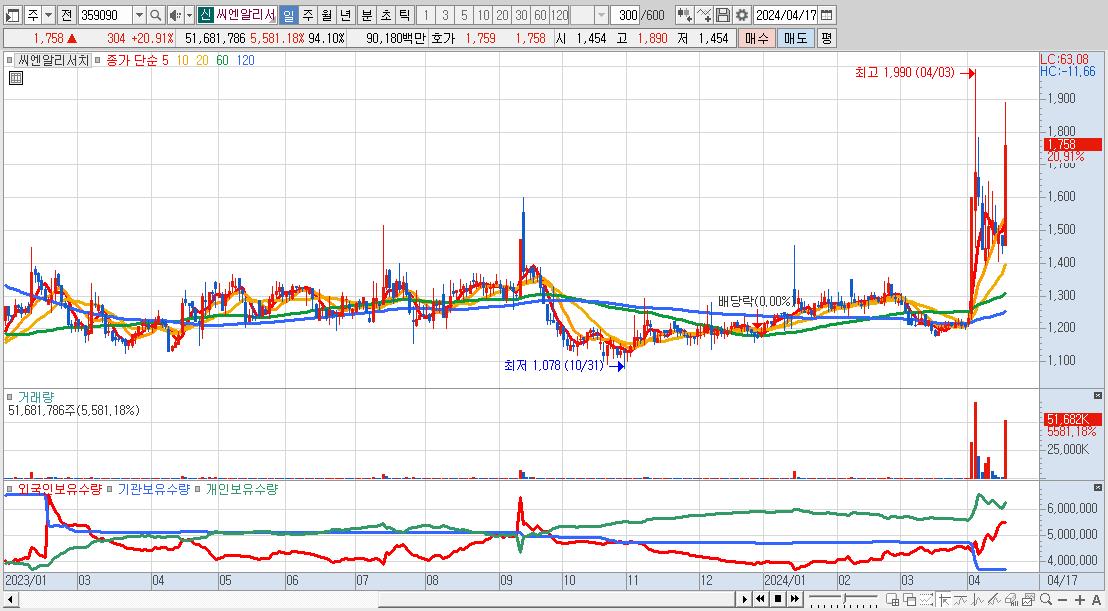Open chart settings gear icon
1108x611 pixels.
tap(742, 15)
